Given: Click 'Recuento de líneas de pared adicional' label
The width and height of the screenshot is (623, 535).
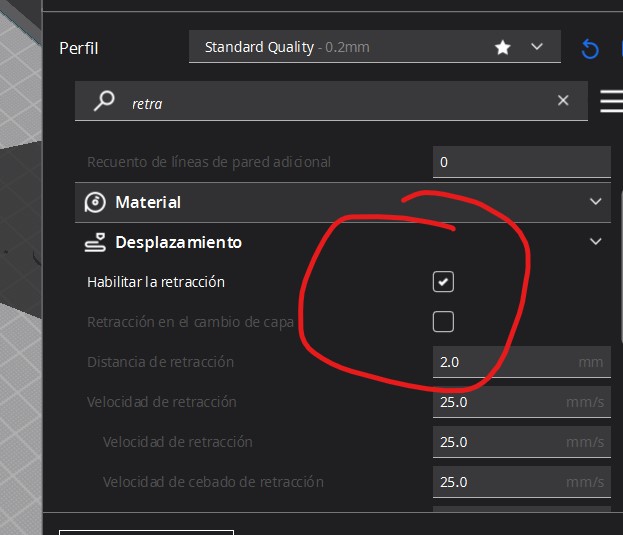Looking at the screenshot, I should 209,162.
